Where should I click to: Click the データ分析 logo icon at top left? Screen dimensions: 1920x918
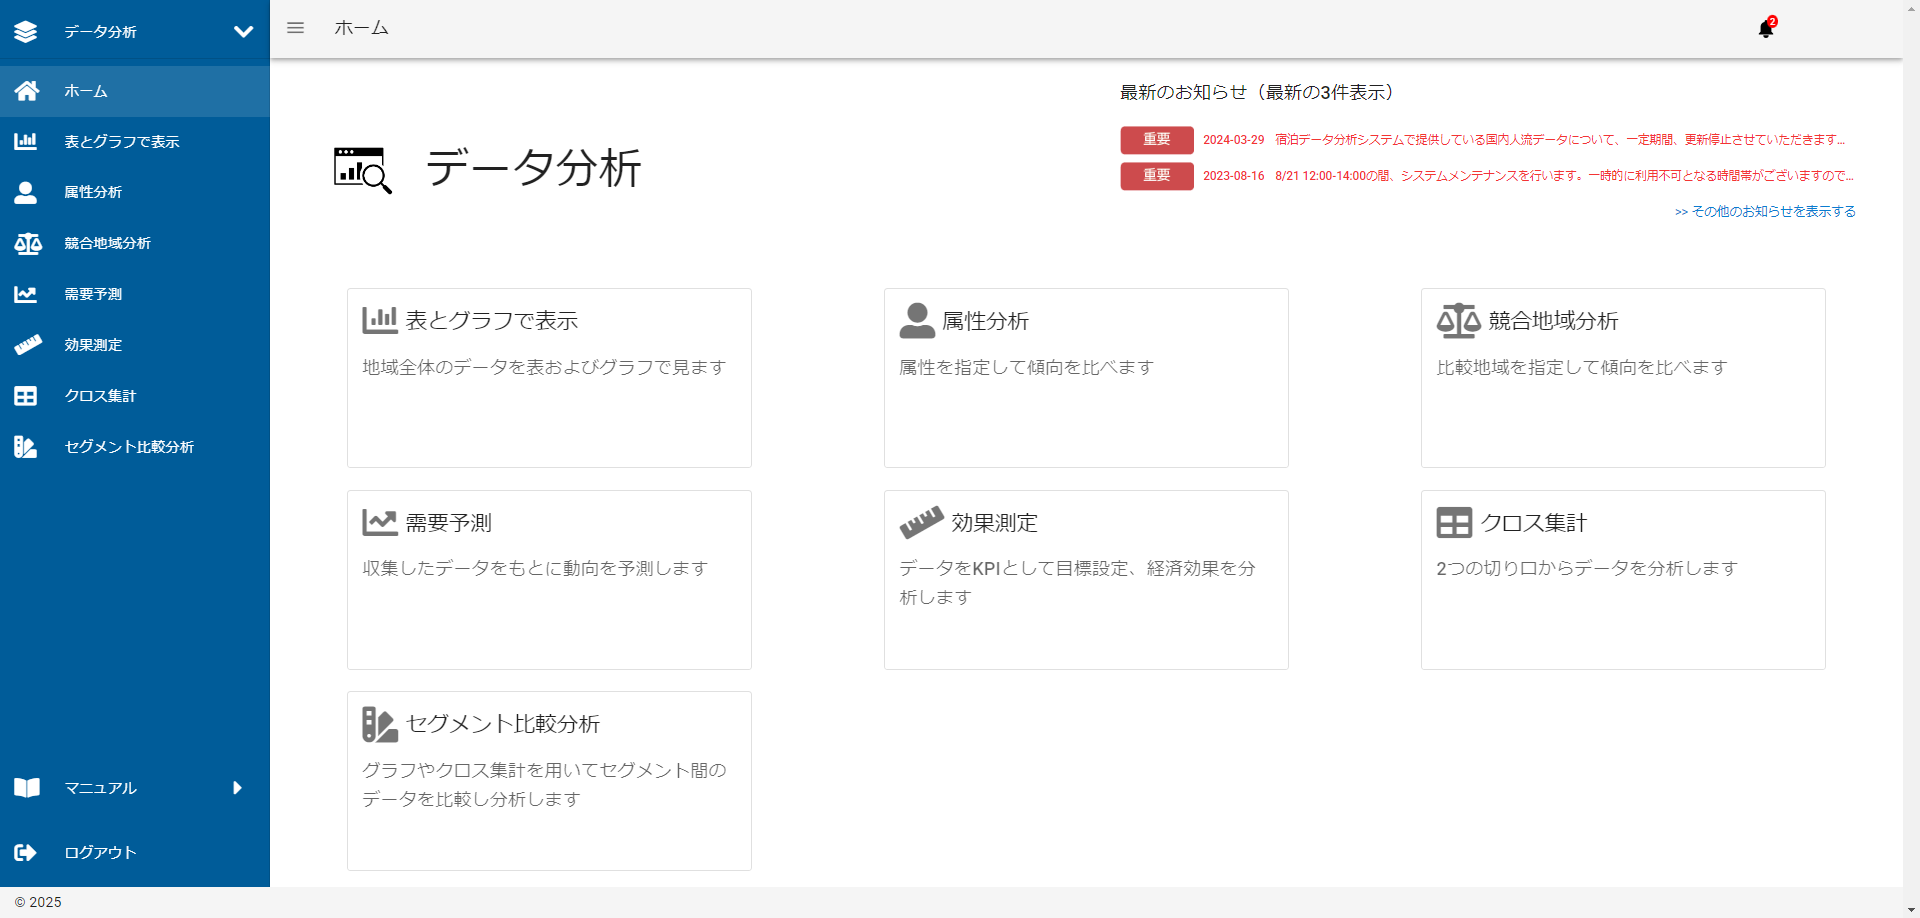[25, 31]
